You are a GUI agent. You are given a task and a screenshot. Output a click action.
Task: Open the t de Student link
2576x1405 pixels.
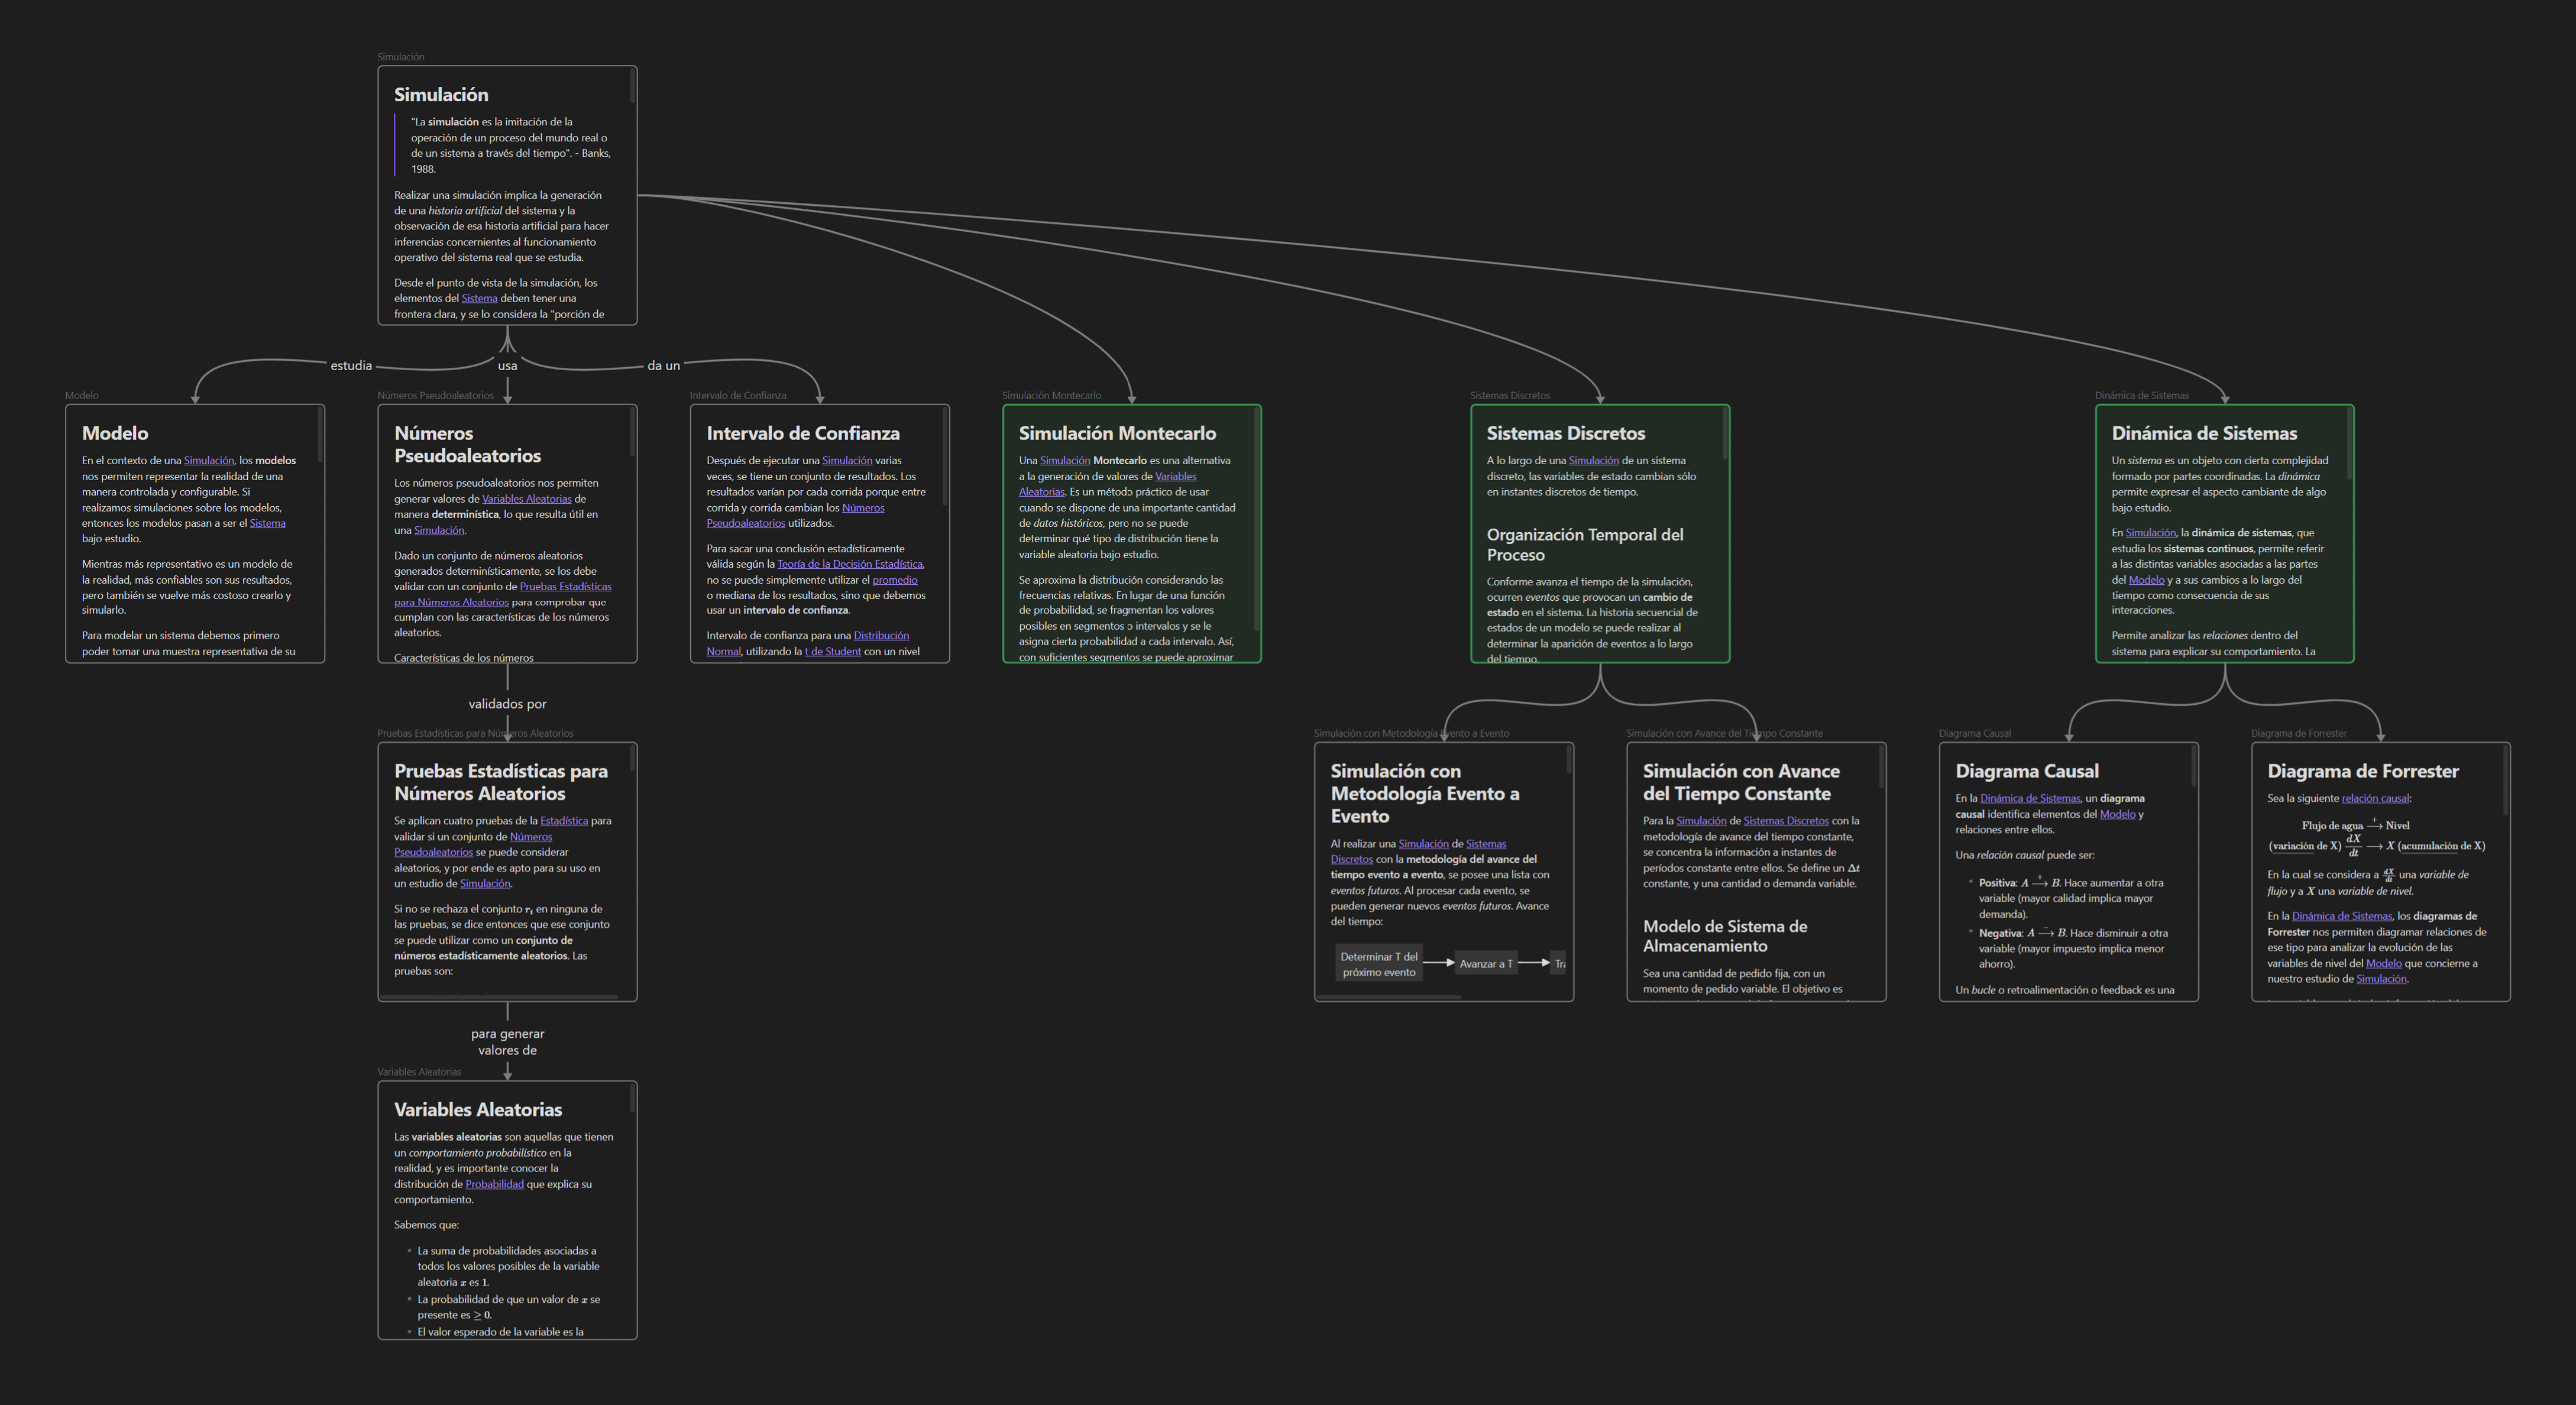point(833,651)
